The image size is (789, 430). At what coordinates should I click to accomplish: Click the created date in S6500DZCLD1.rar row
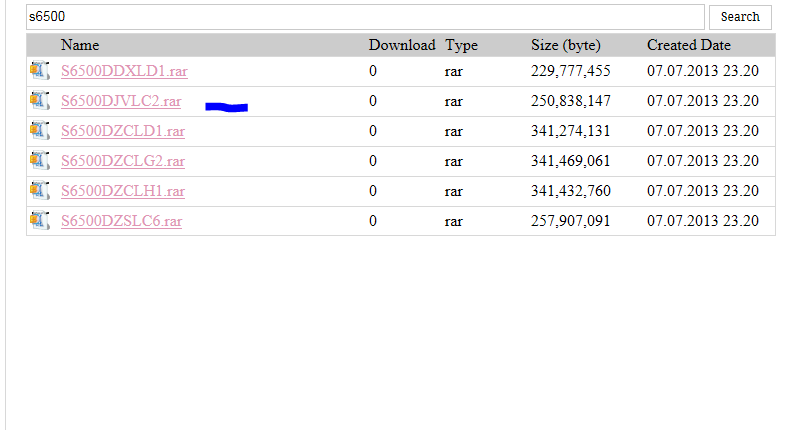coord(703,131)
